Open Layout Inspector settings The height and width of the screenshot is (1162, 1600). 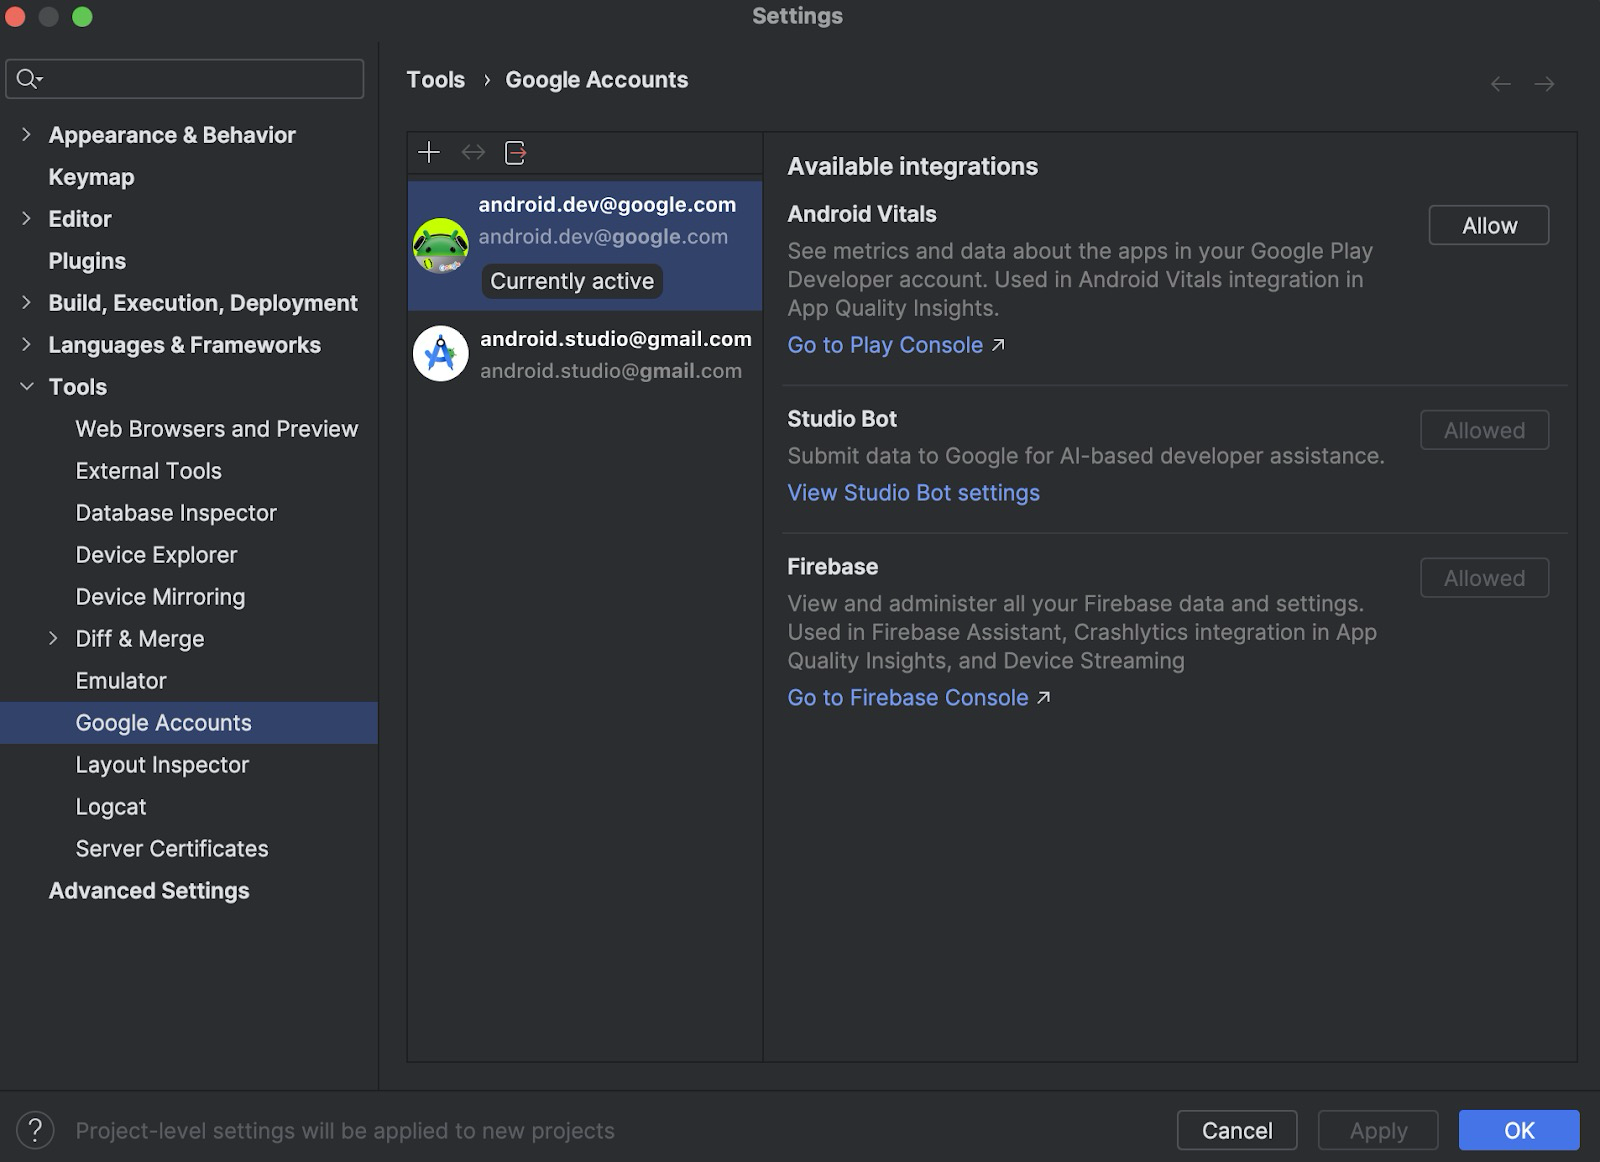point(162,765)
